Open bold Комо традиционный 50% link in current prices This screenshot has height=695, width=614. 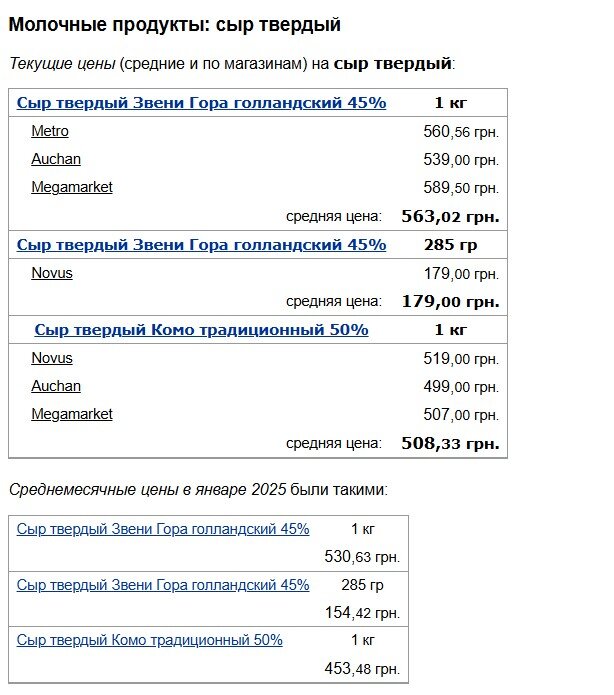[x=201, y=330]
